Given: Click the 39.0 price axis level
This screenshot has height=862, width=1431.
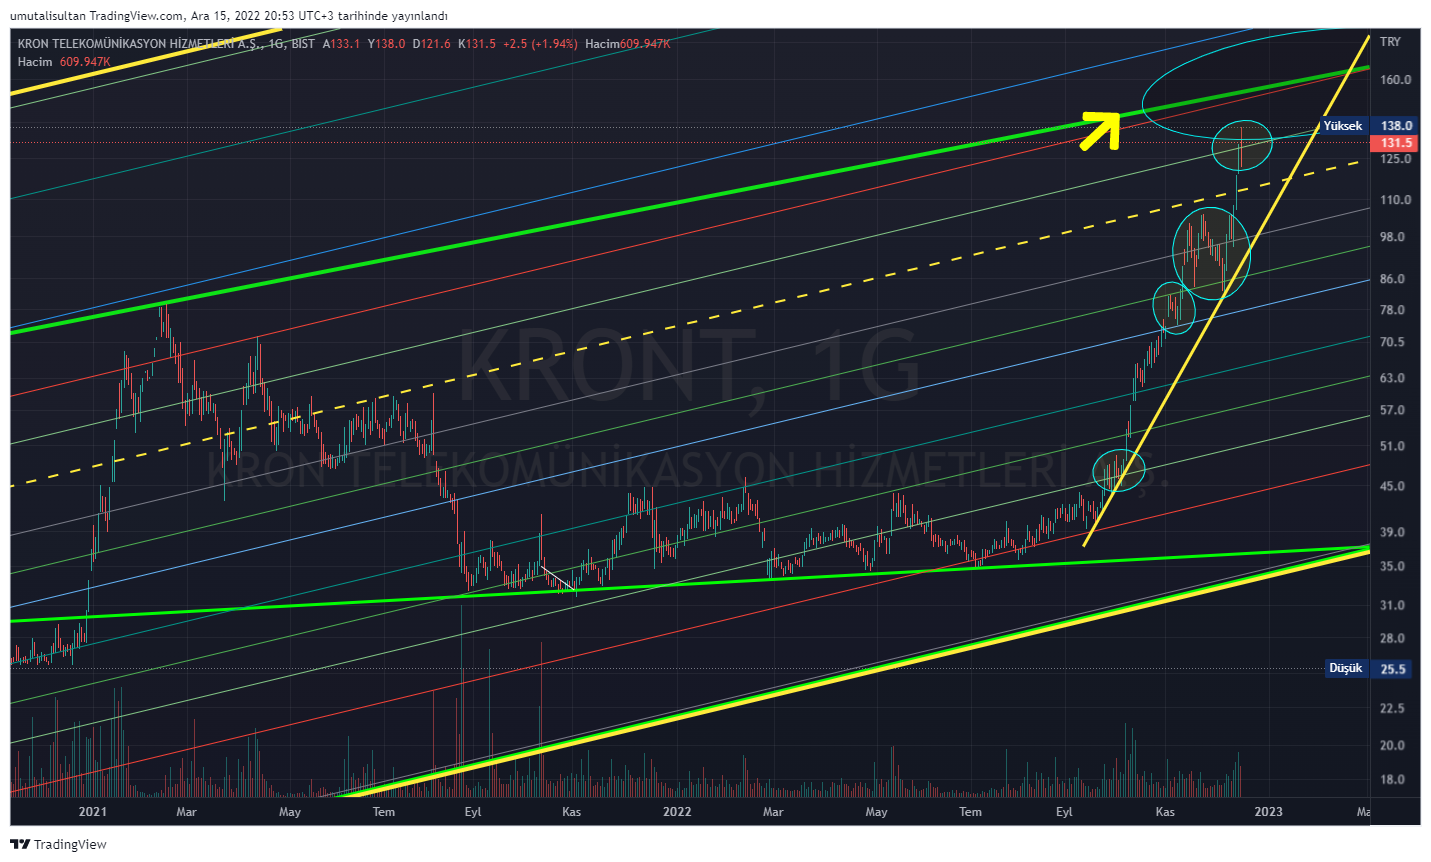Looking at the screenshot, I should [1392, 532].
